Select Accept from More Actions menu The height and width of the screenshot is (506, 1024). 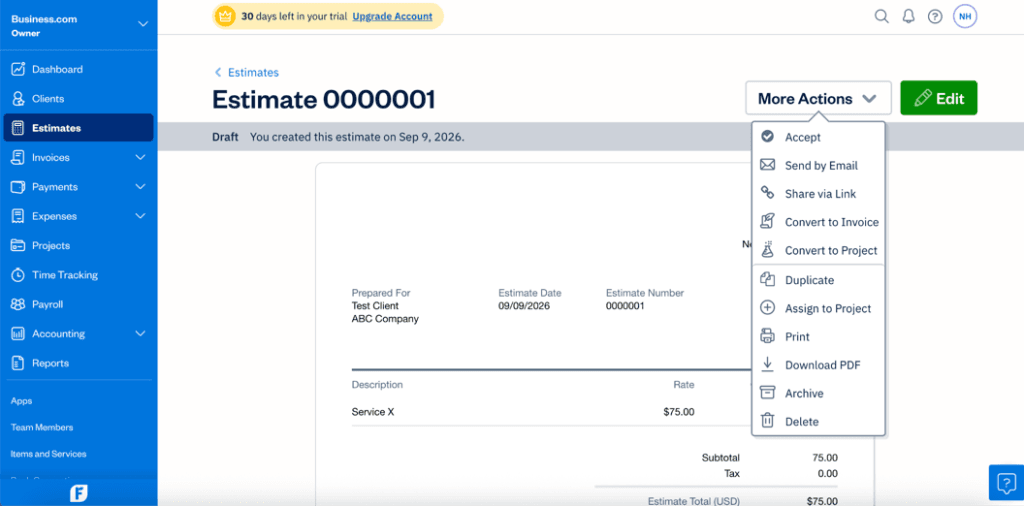[818, 137]
